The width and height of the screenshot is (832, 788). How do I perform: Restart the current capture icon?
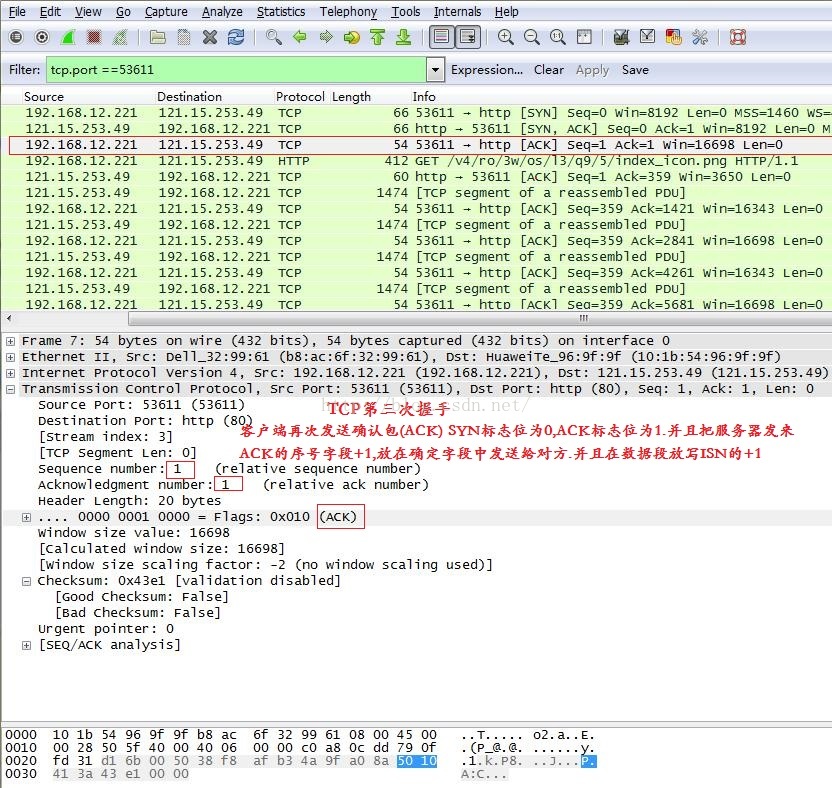[x=120, y=37]
